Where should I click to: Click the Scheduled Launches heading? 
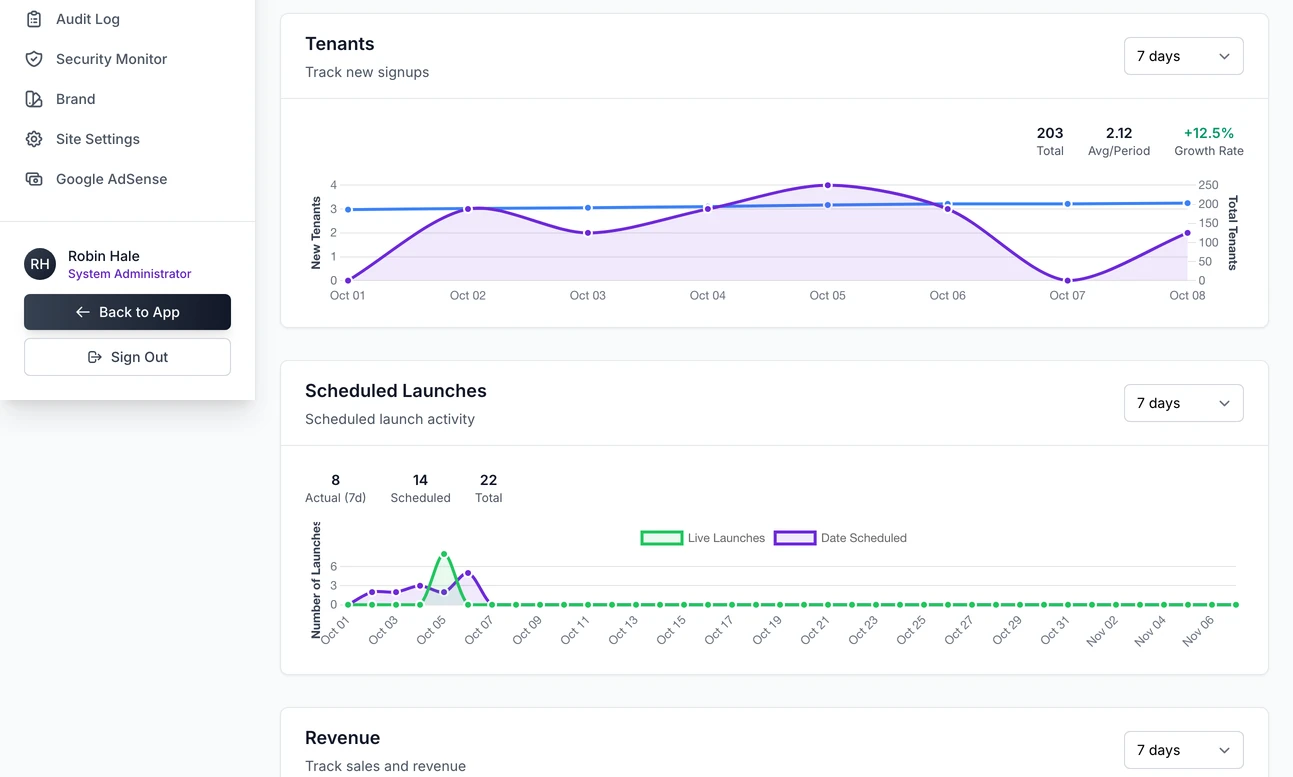pyautogui.click(x=396, y=391)
